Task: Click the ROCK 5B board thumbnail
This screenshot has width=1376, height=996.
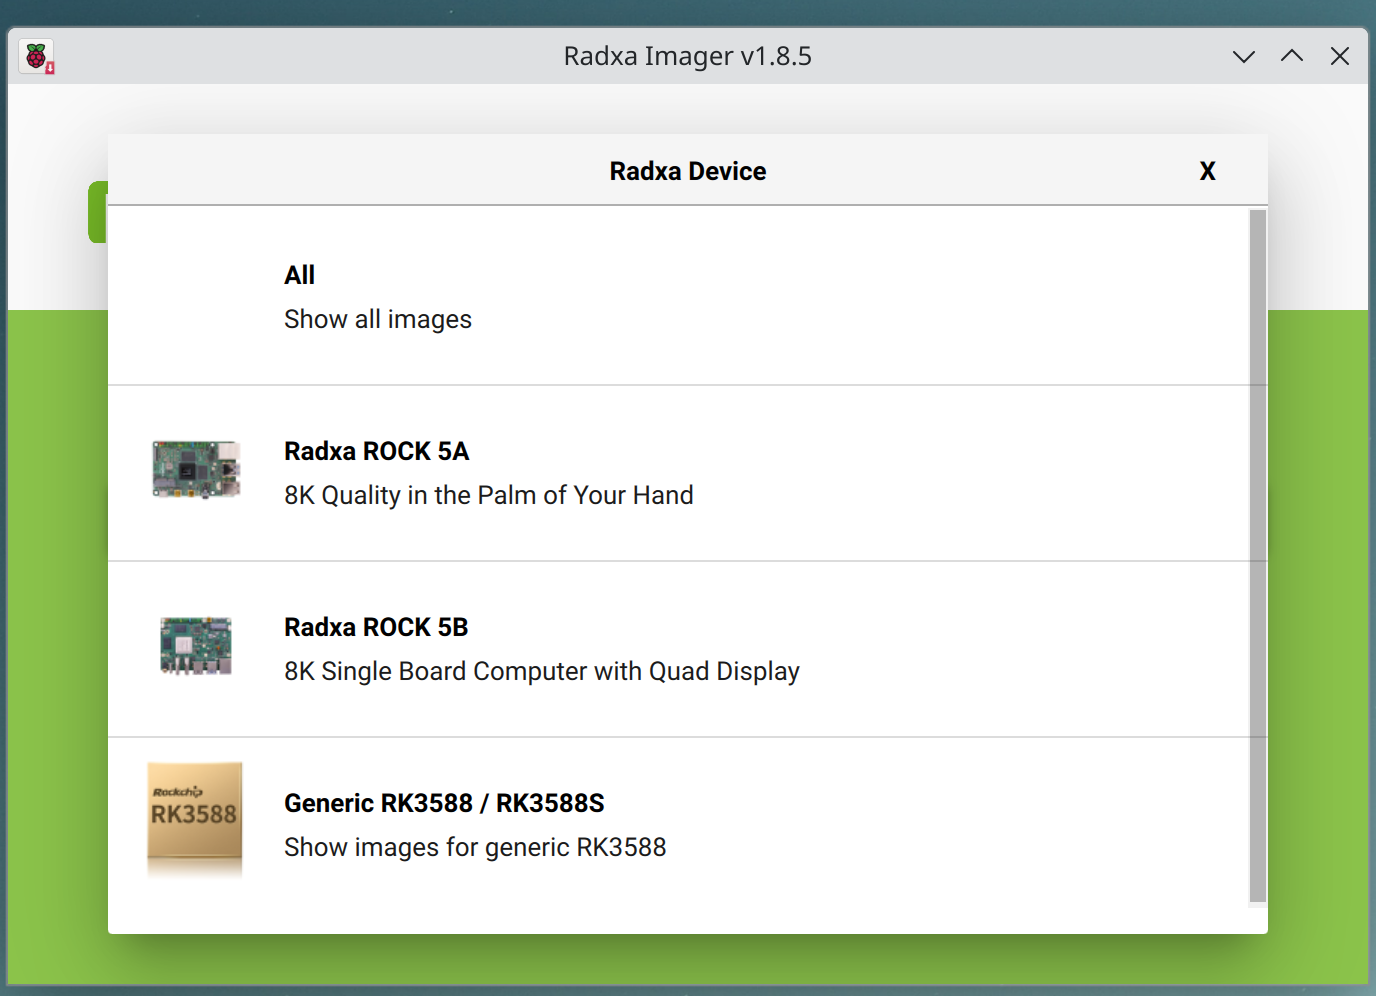Action: (196, 646)
